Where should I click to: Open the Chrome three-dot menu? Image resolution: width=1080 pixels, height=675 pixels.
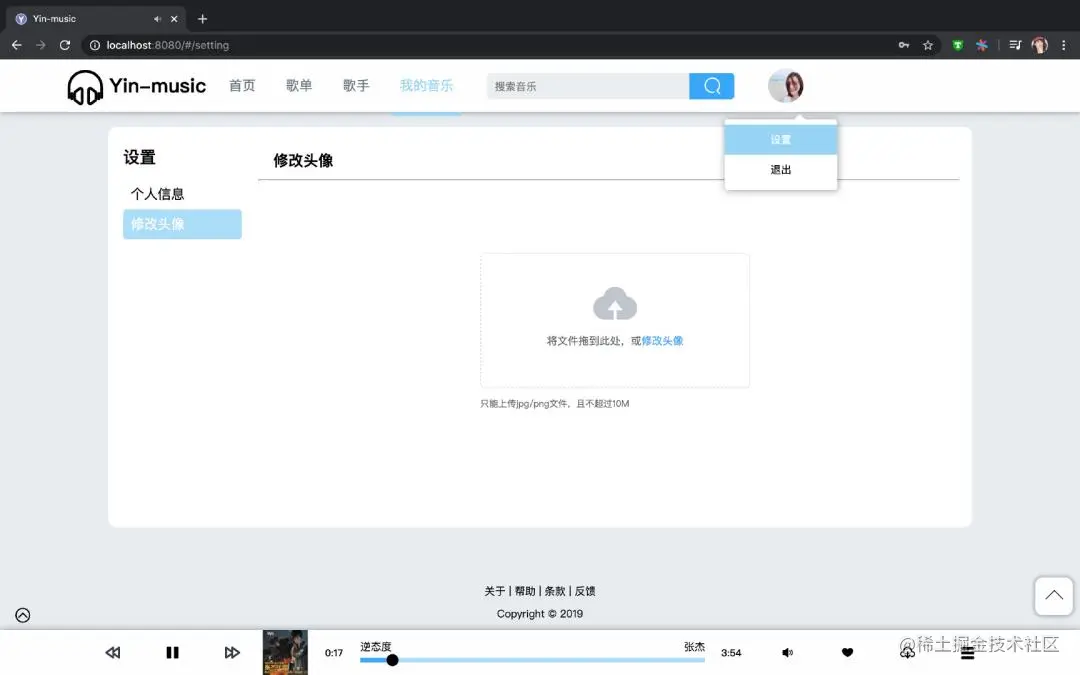1063,45
